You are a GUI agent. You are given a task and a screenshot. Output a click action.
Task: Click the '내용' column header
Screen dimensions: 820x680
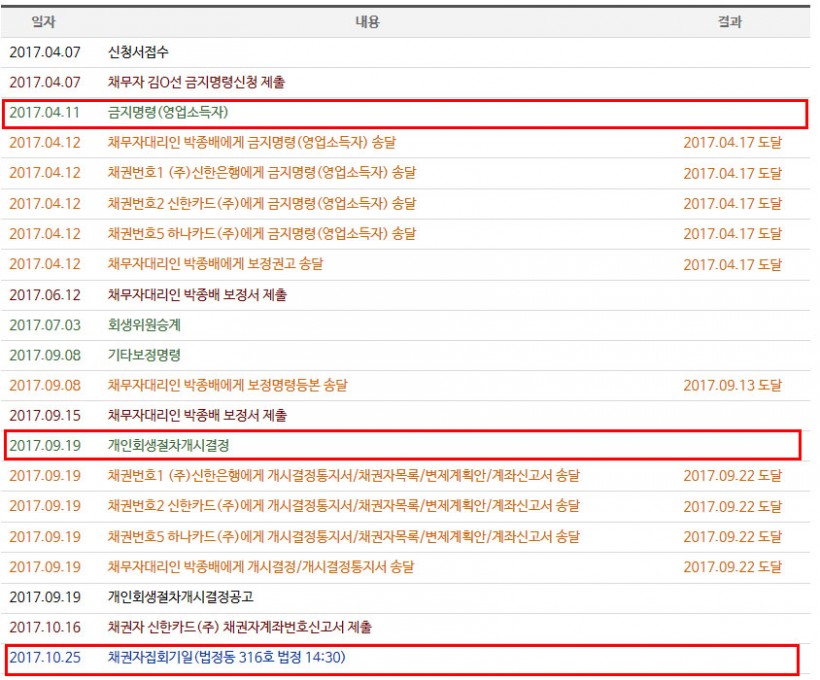pyautogui.click(x=367, y=22)
